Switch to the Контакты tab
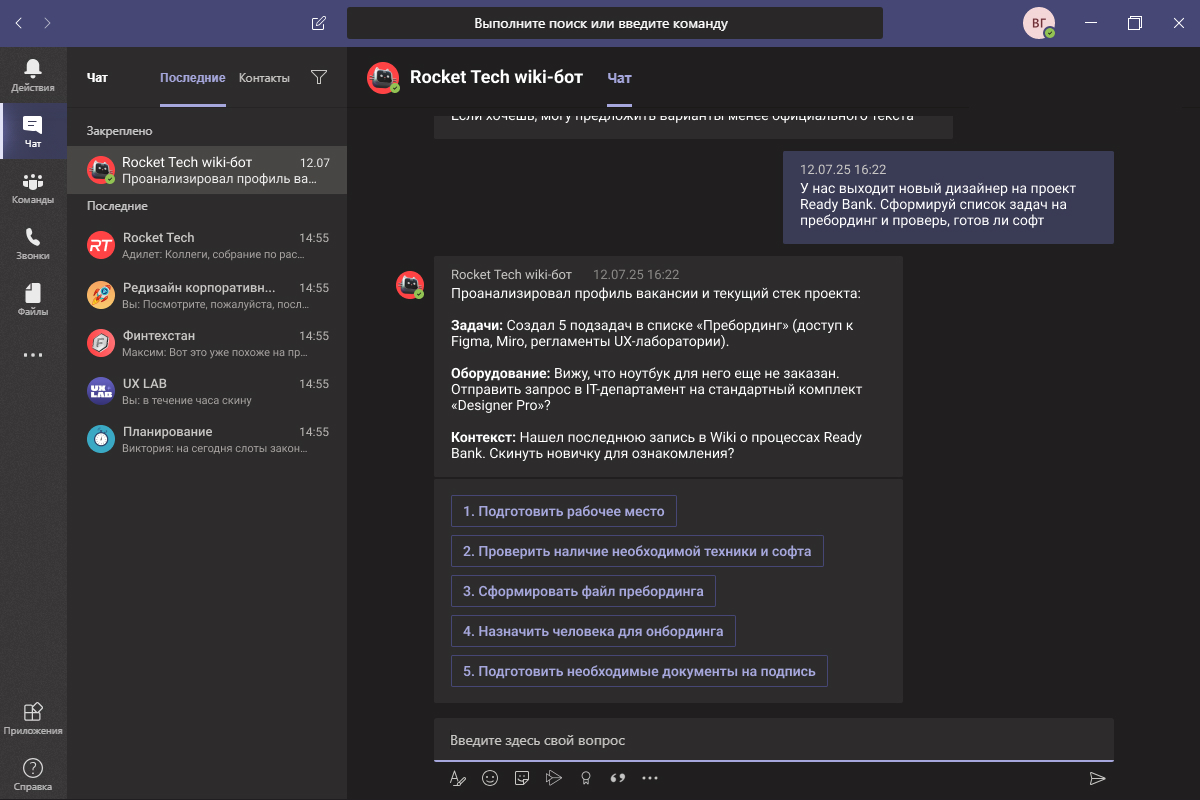This screenshot has width=1200, height=800. click(x=264, y=78)
